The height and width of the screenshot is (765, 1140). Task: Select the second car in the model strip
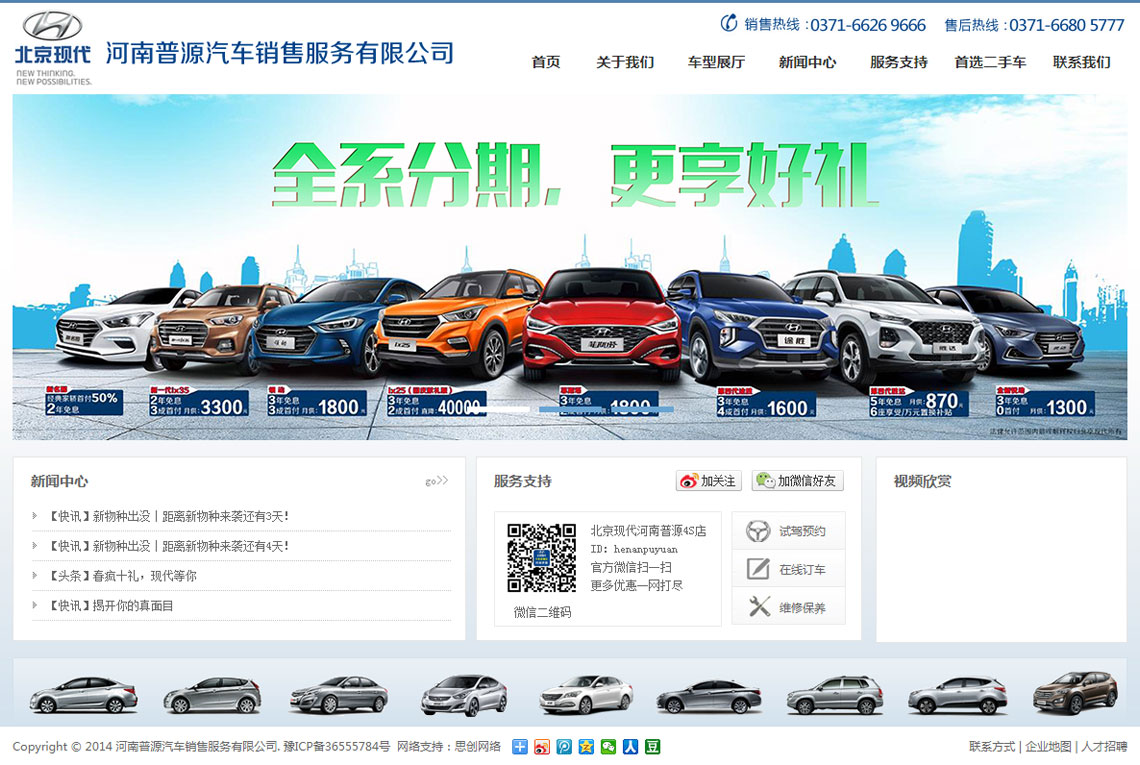click(x=212, y=695)
